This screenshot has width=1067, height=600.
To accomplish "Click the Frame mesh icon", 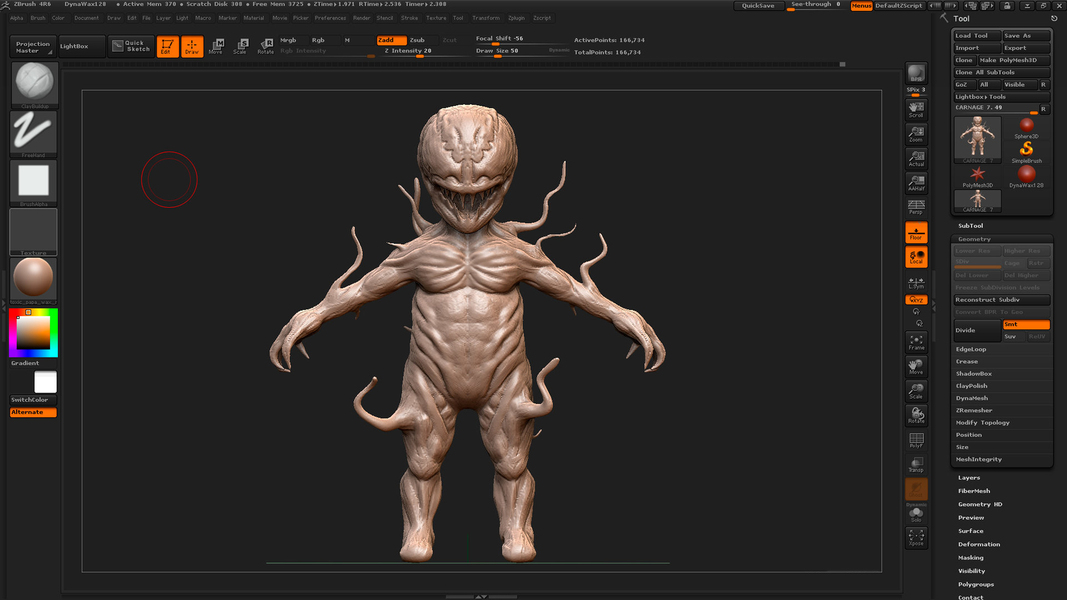I will coord(916,342).
